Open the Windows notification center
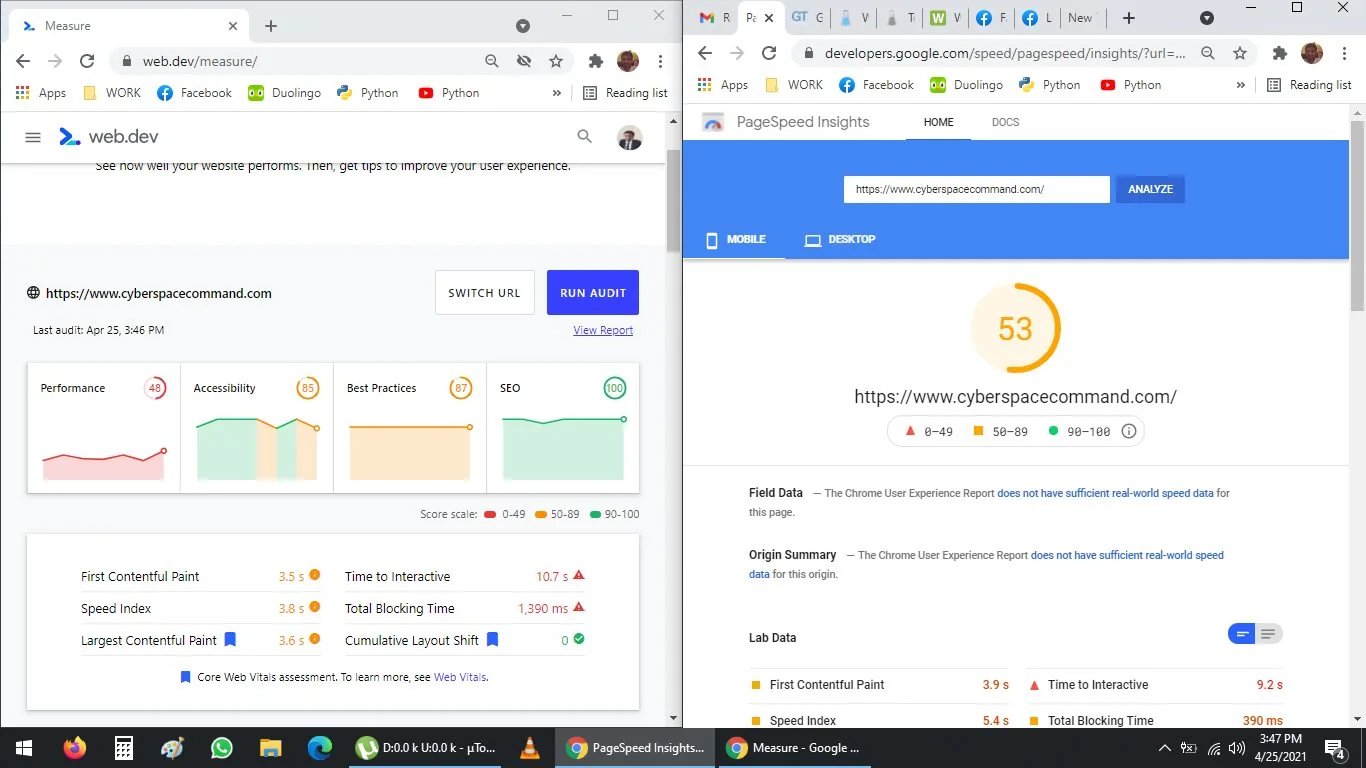 (x=1335, y=748)
